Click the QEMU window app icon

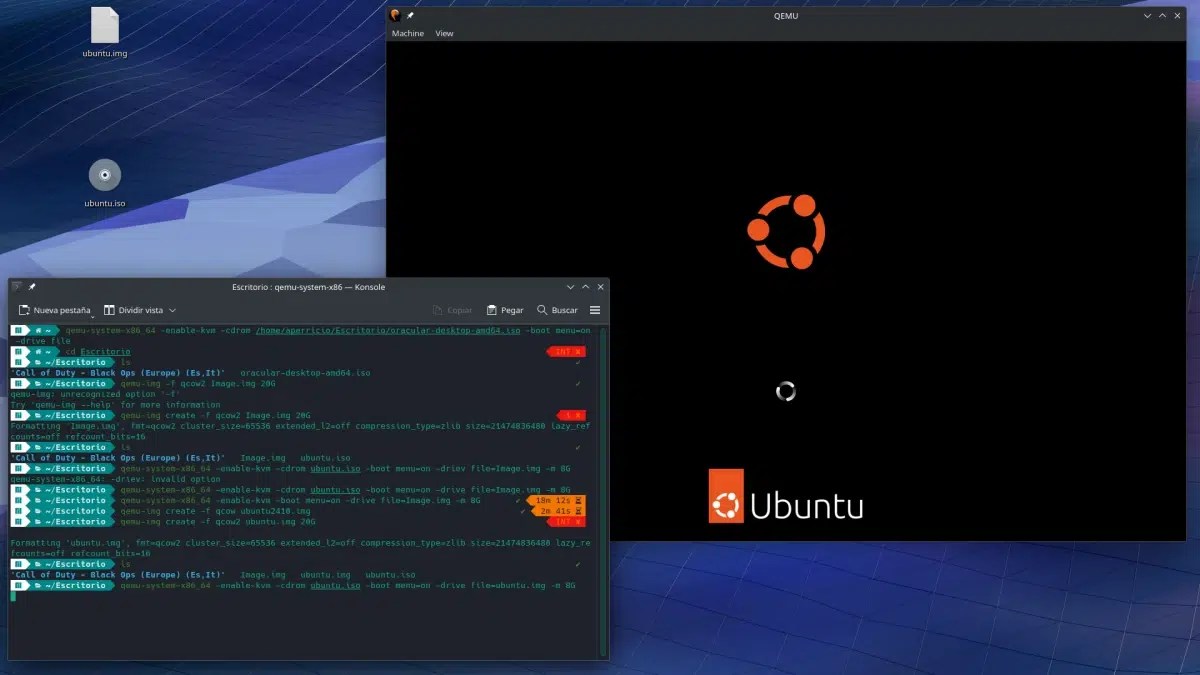[x=396, y=15]
